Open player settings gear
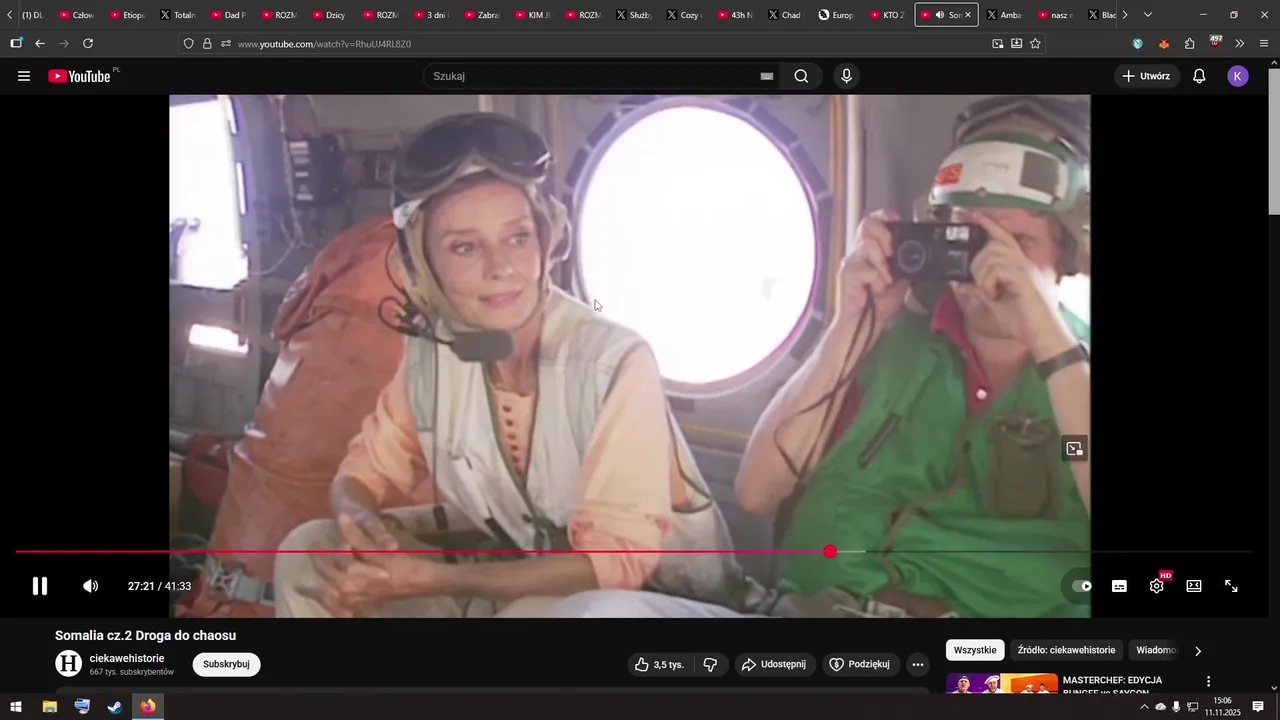This screenshot has height=720, width=1280. click(x=1157, y=586)
